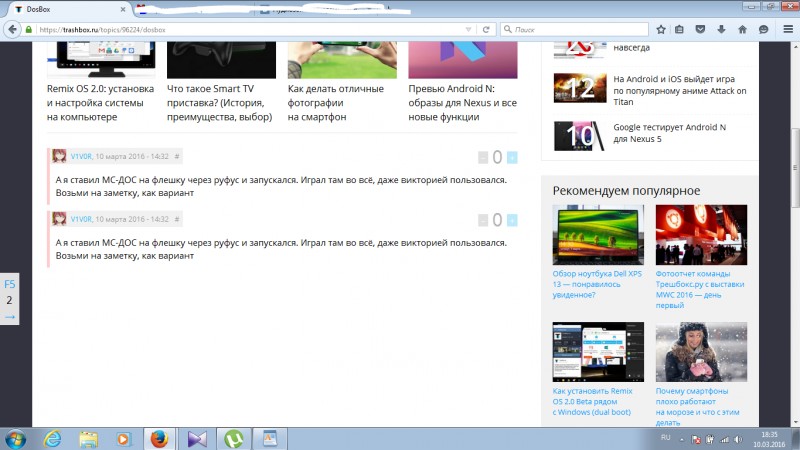Click the address bar with trashbox.ru URL
800x450 pixels.
tap(250, 30)
